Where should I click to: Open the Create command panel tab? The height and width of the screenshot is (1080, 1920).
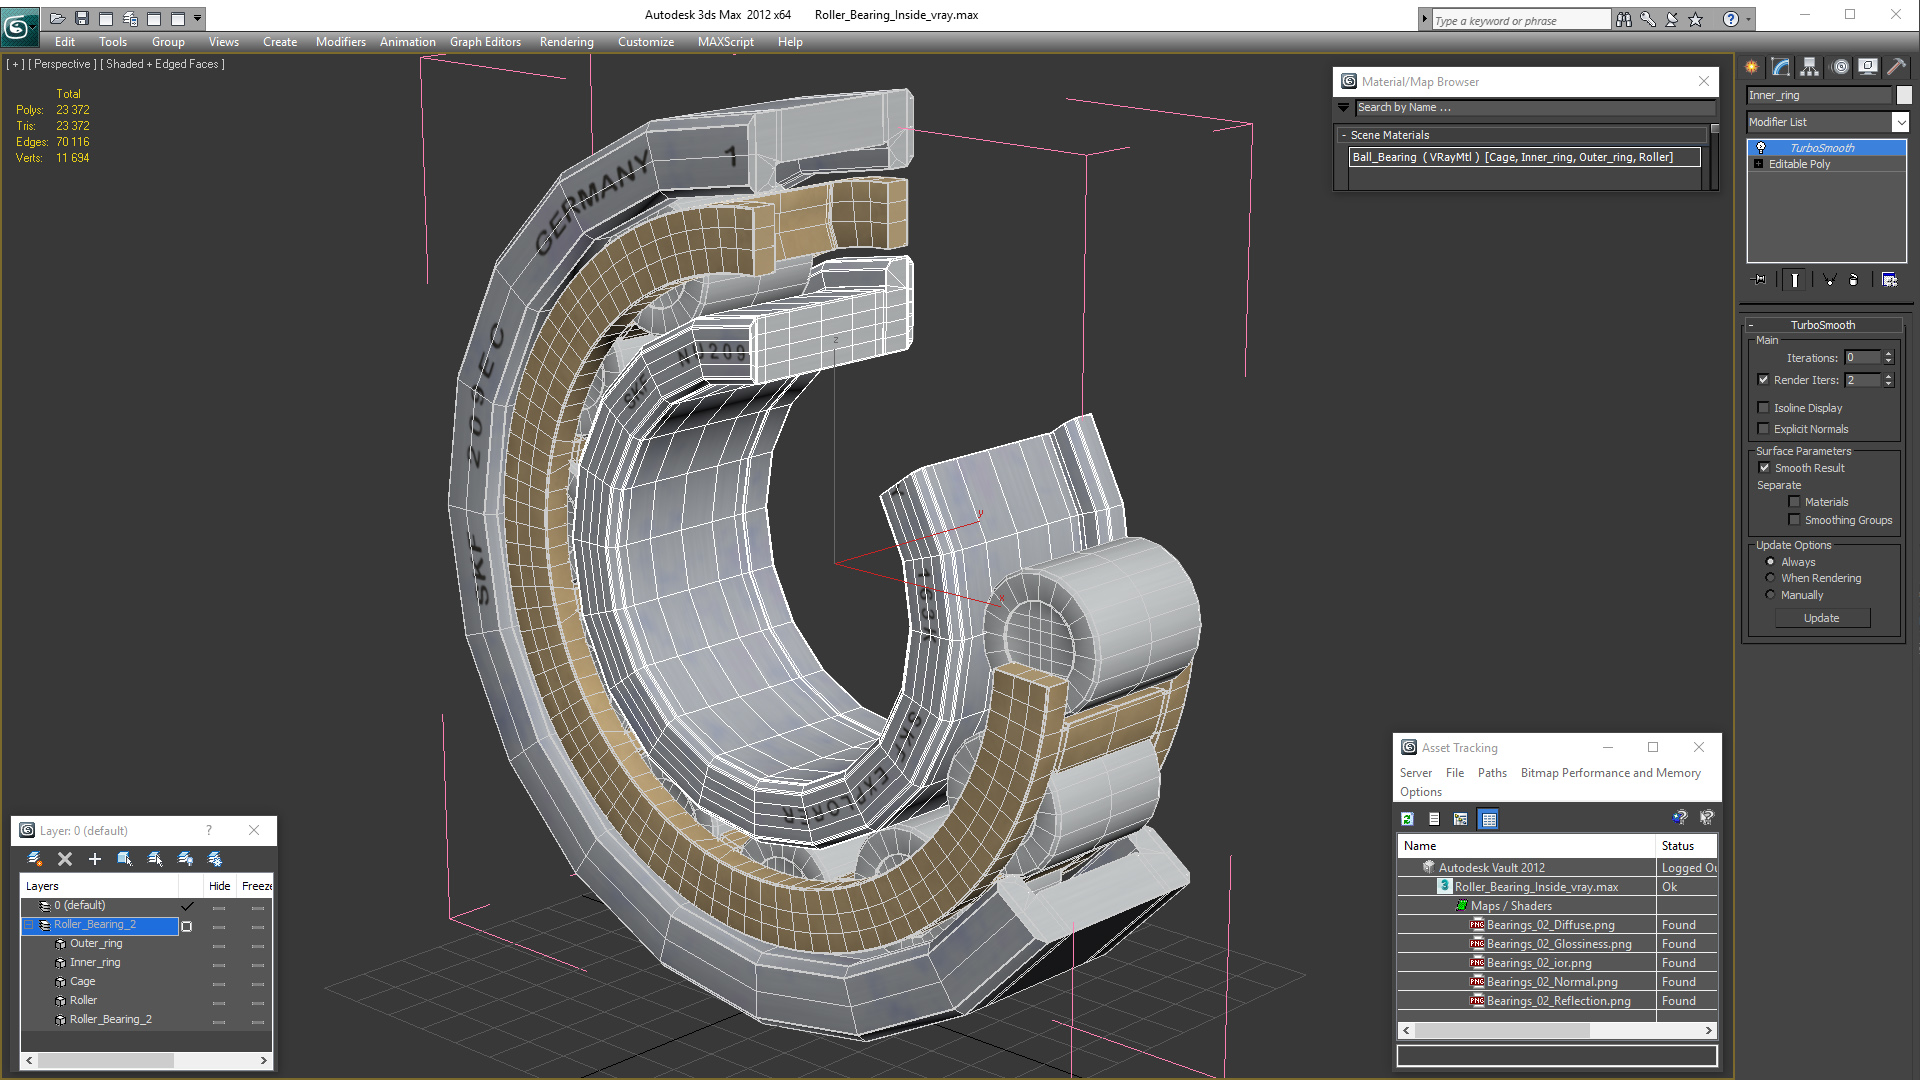click(x=1752, y=67)
